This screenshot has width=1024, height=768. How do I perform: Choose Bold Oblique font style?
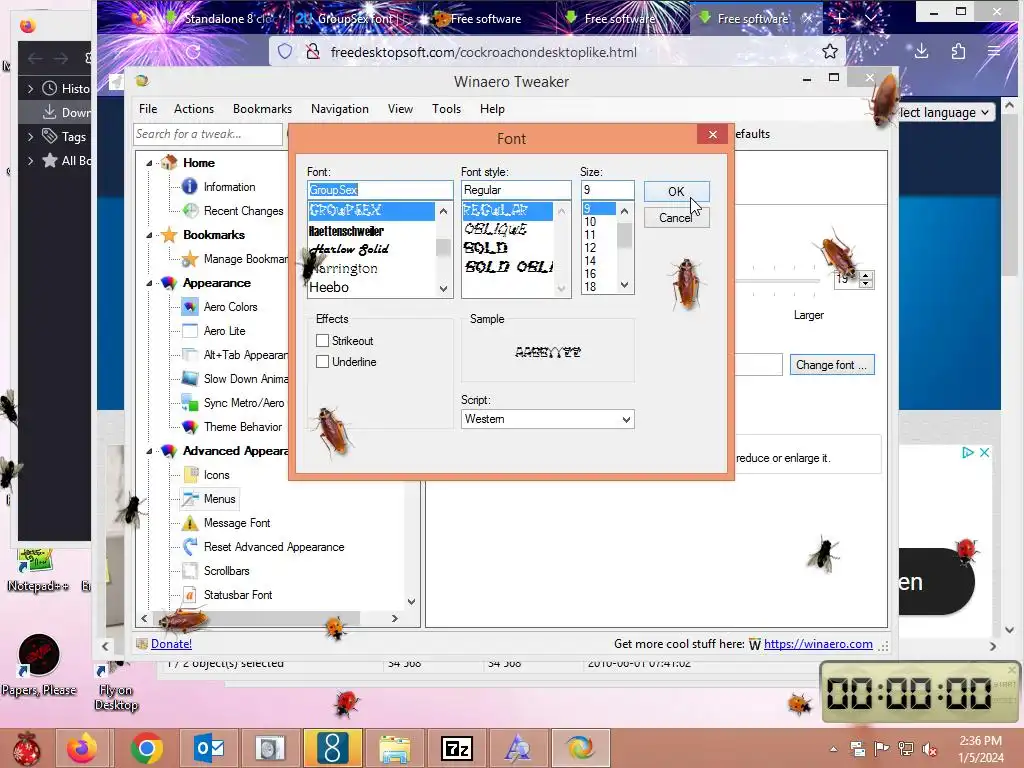coord(508,266)
